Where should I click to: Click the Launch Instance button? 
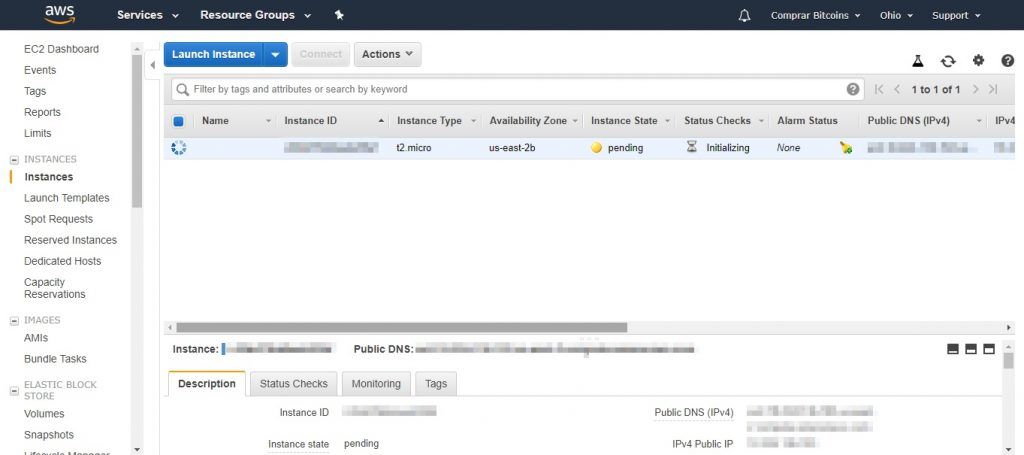[x=214, y=54]
